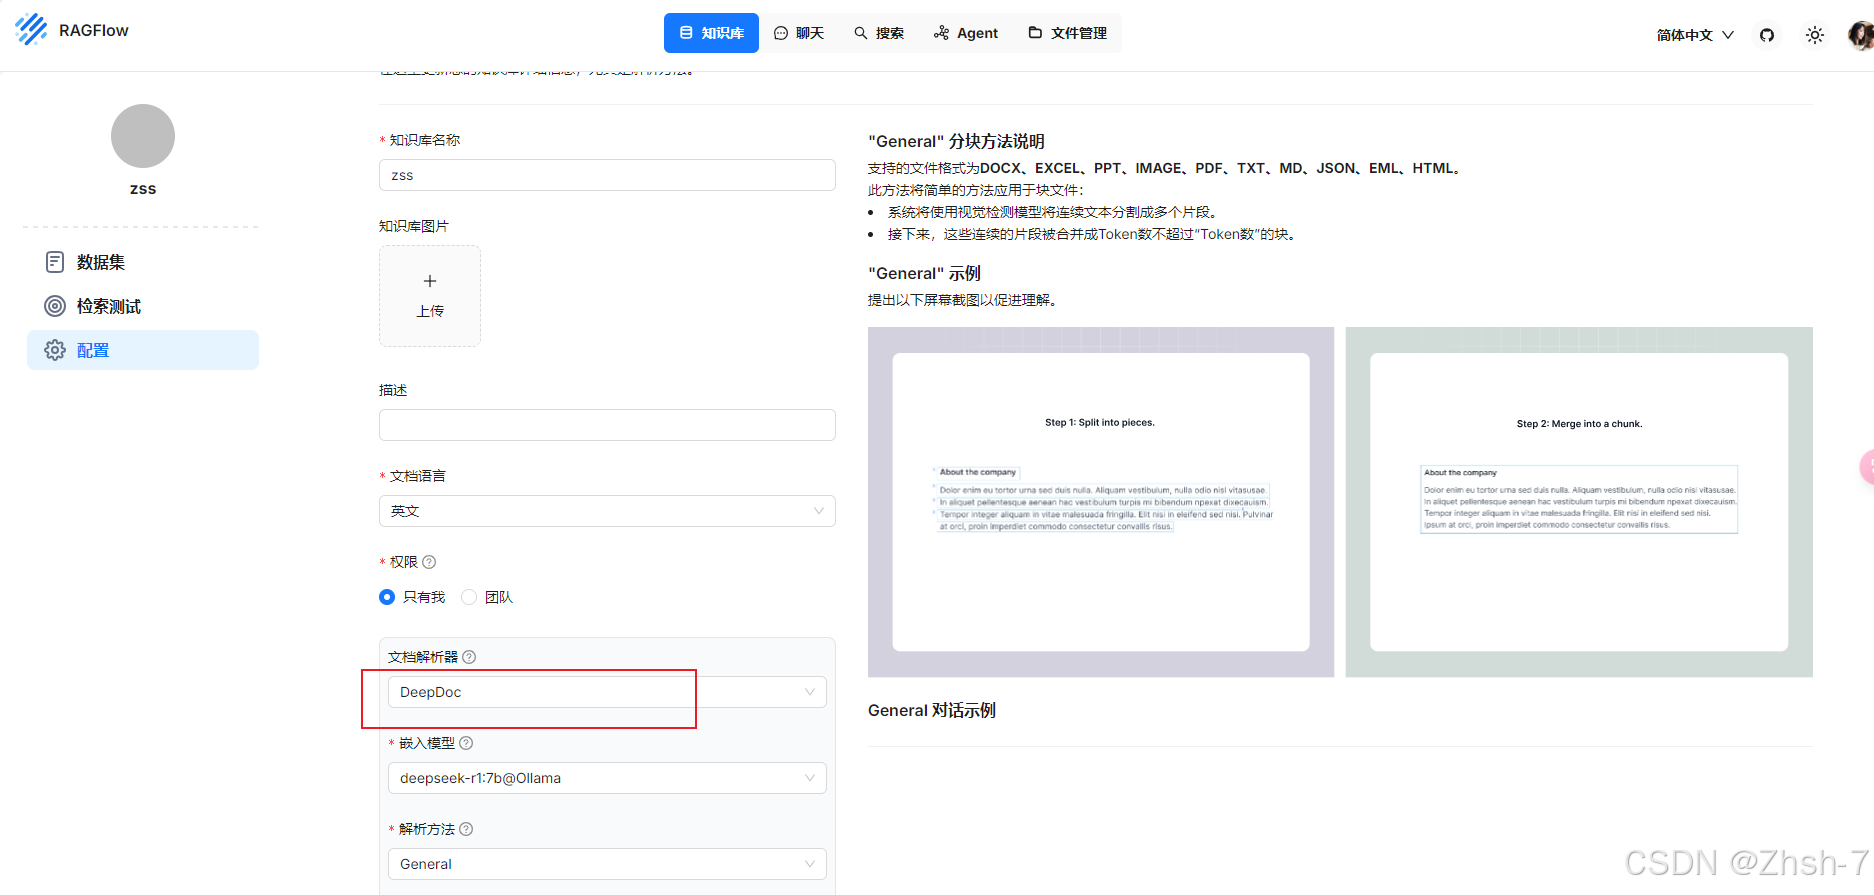Viewport: 1874px width, 895px height.
Task: Click the "General" 分块方法说明 heading
Action: (x=956, y=141)
